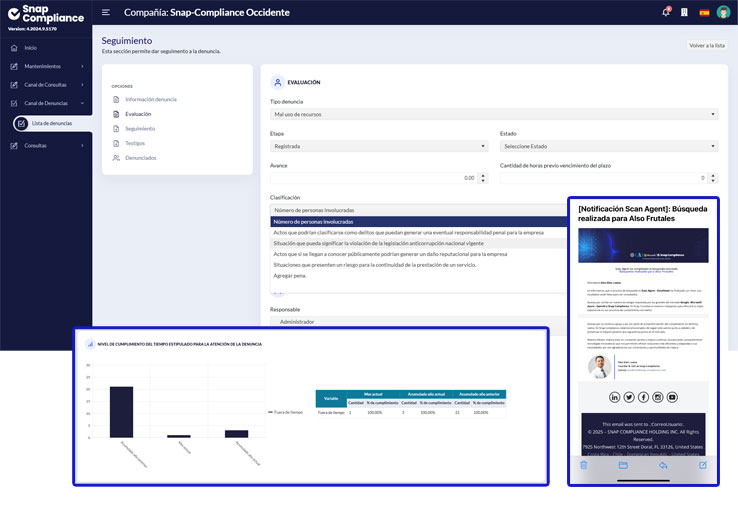Click the tallest bar in compliance chart
The image size is (738, 507).
click(121, 412)
